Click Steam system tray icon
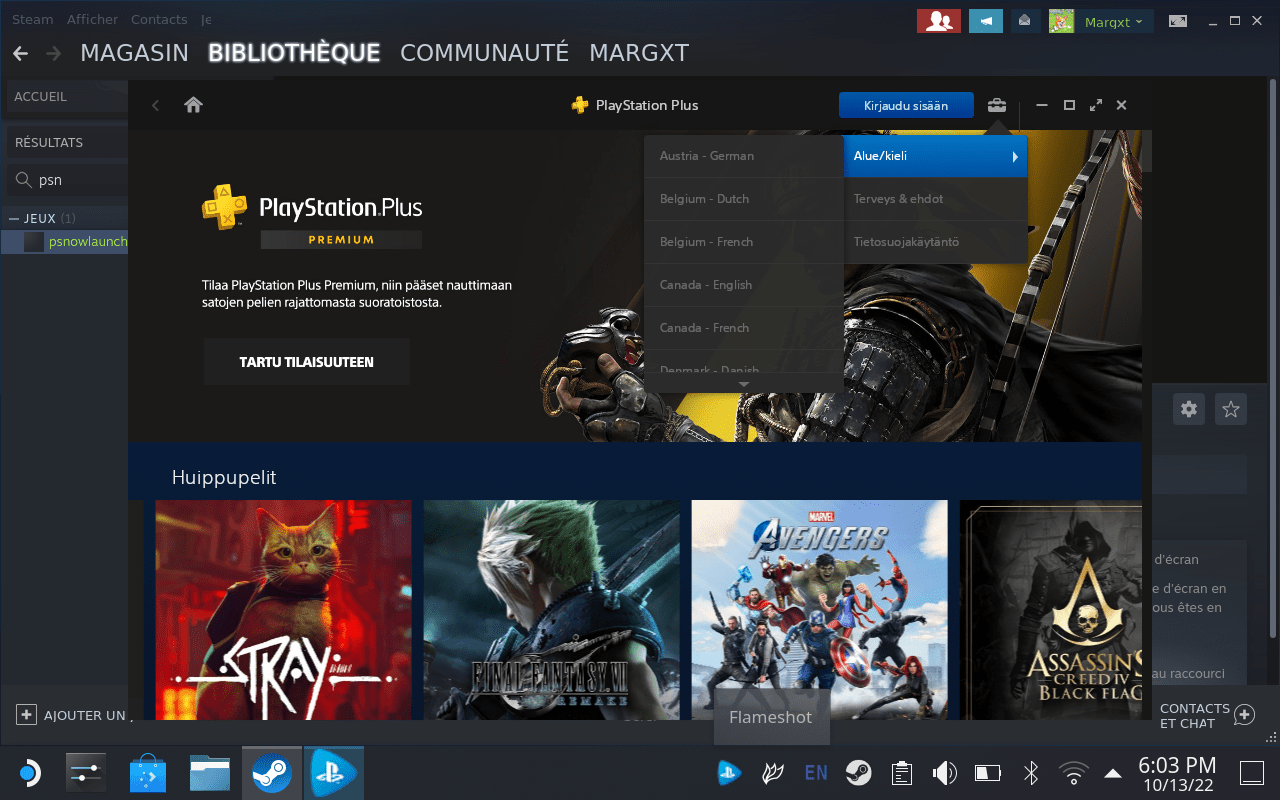1280x800 pixels. pos(858,773)
